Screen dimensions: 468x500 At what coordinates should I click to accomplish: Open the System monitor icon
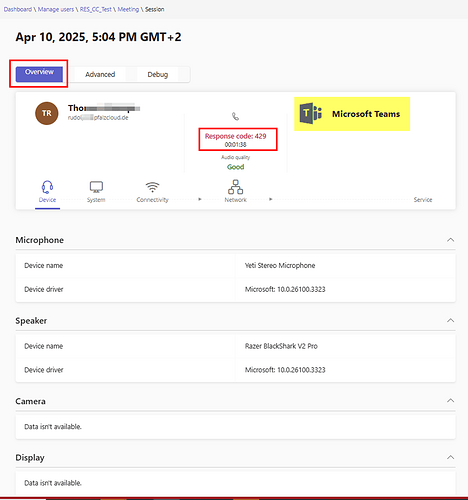point(96,187)
